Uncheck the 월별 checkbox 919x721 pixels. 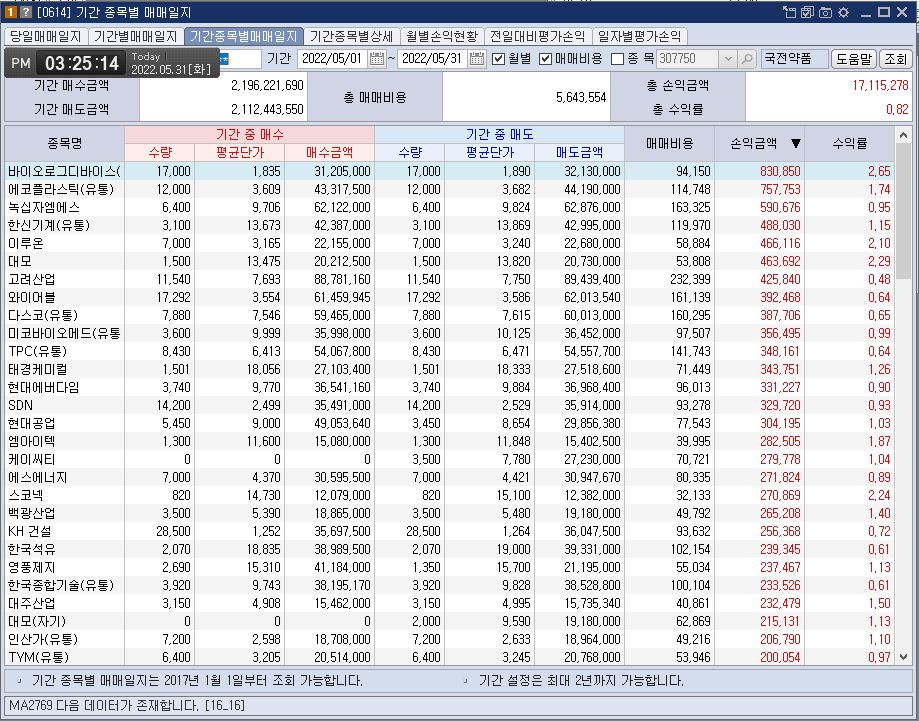pyautogui.click(x=499, y=59)
